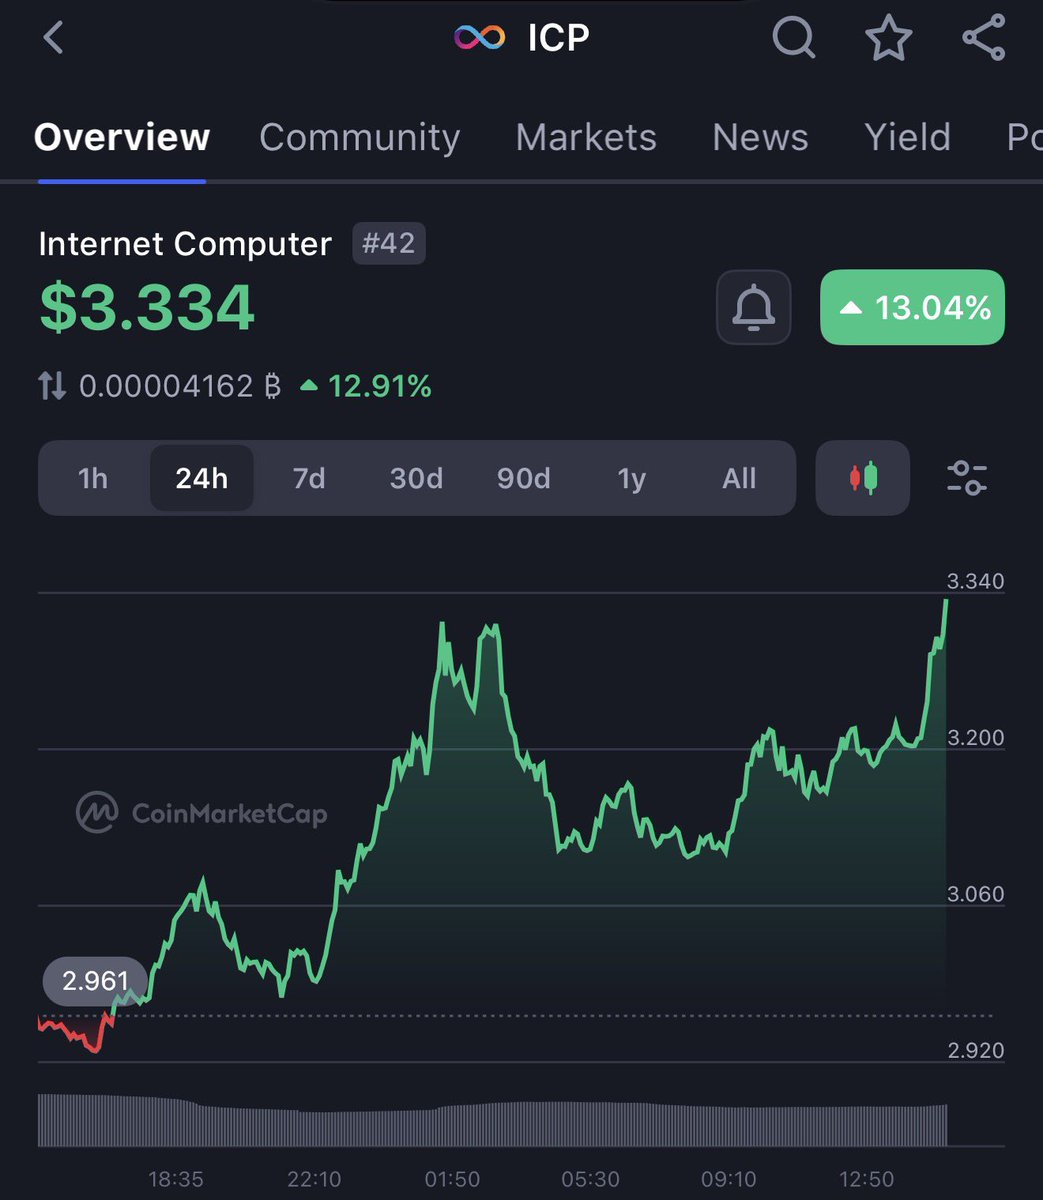
Task: Set a price alert with bell icon
Action: point(754,308)
